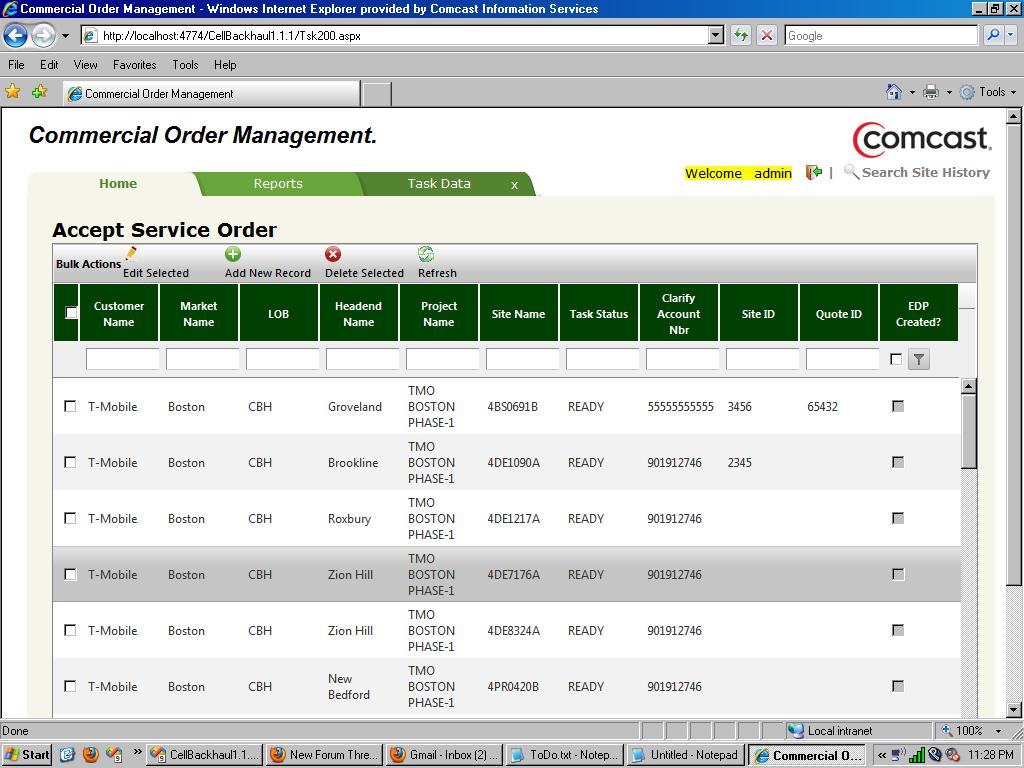Image resolution: width=1024 pixels, height=768 pixels.
Task: Check the row checkbox for site 4DE7176A
Action: point(70,575)
